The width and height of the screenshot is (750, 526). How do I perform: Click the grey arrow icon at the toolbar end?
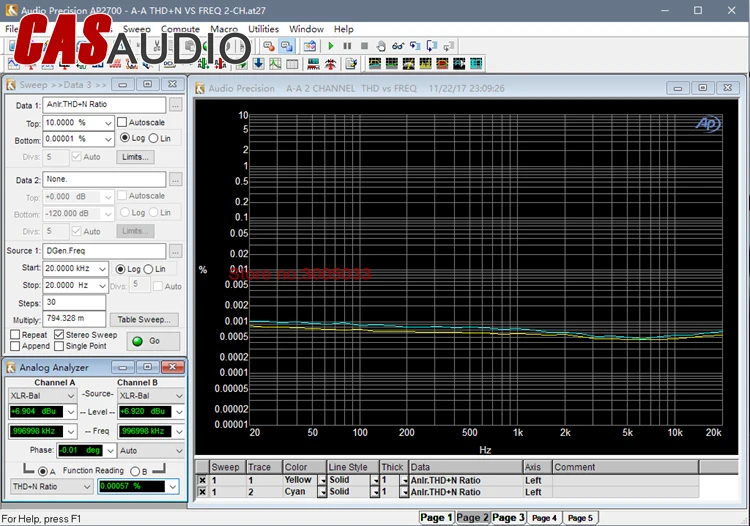coord(448,46)
